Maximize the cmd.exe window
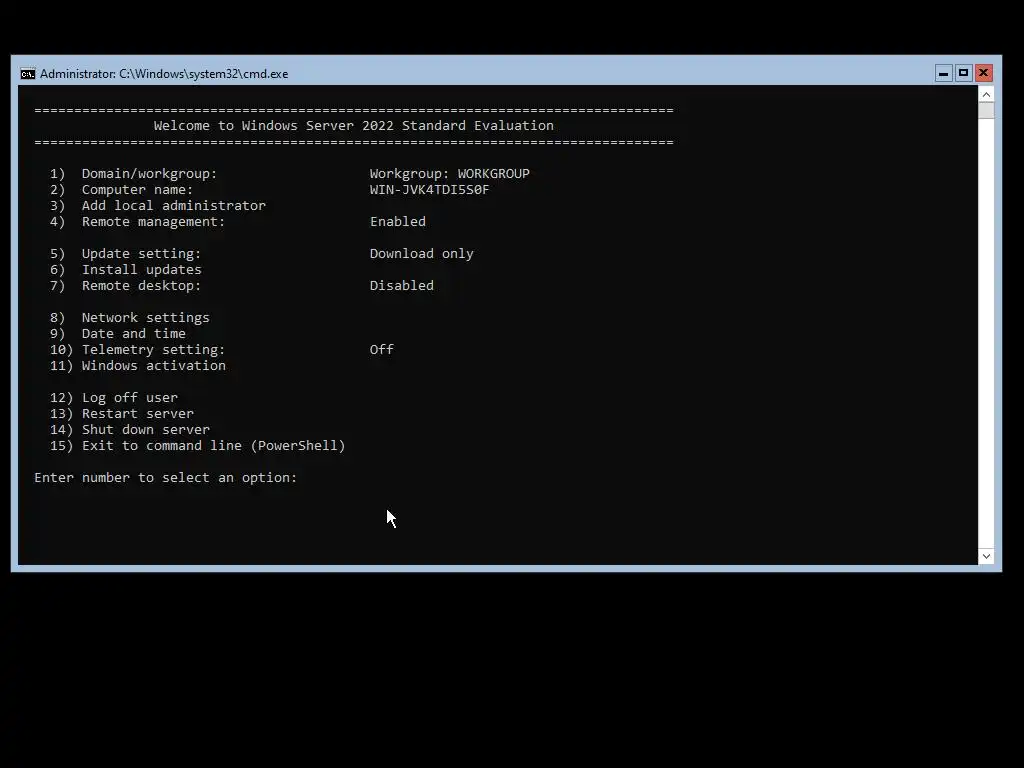Screen dimensions: 1024x768 click(963, 73)
